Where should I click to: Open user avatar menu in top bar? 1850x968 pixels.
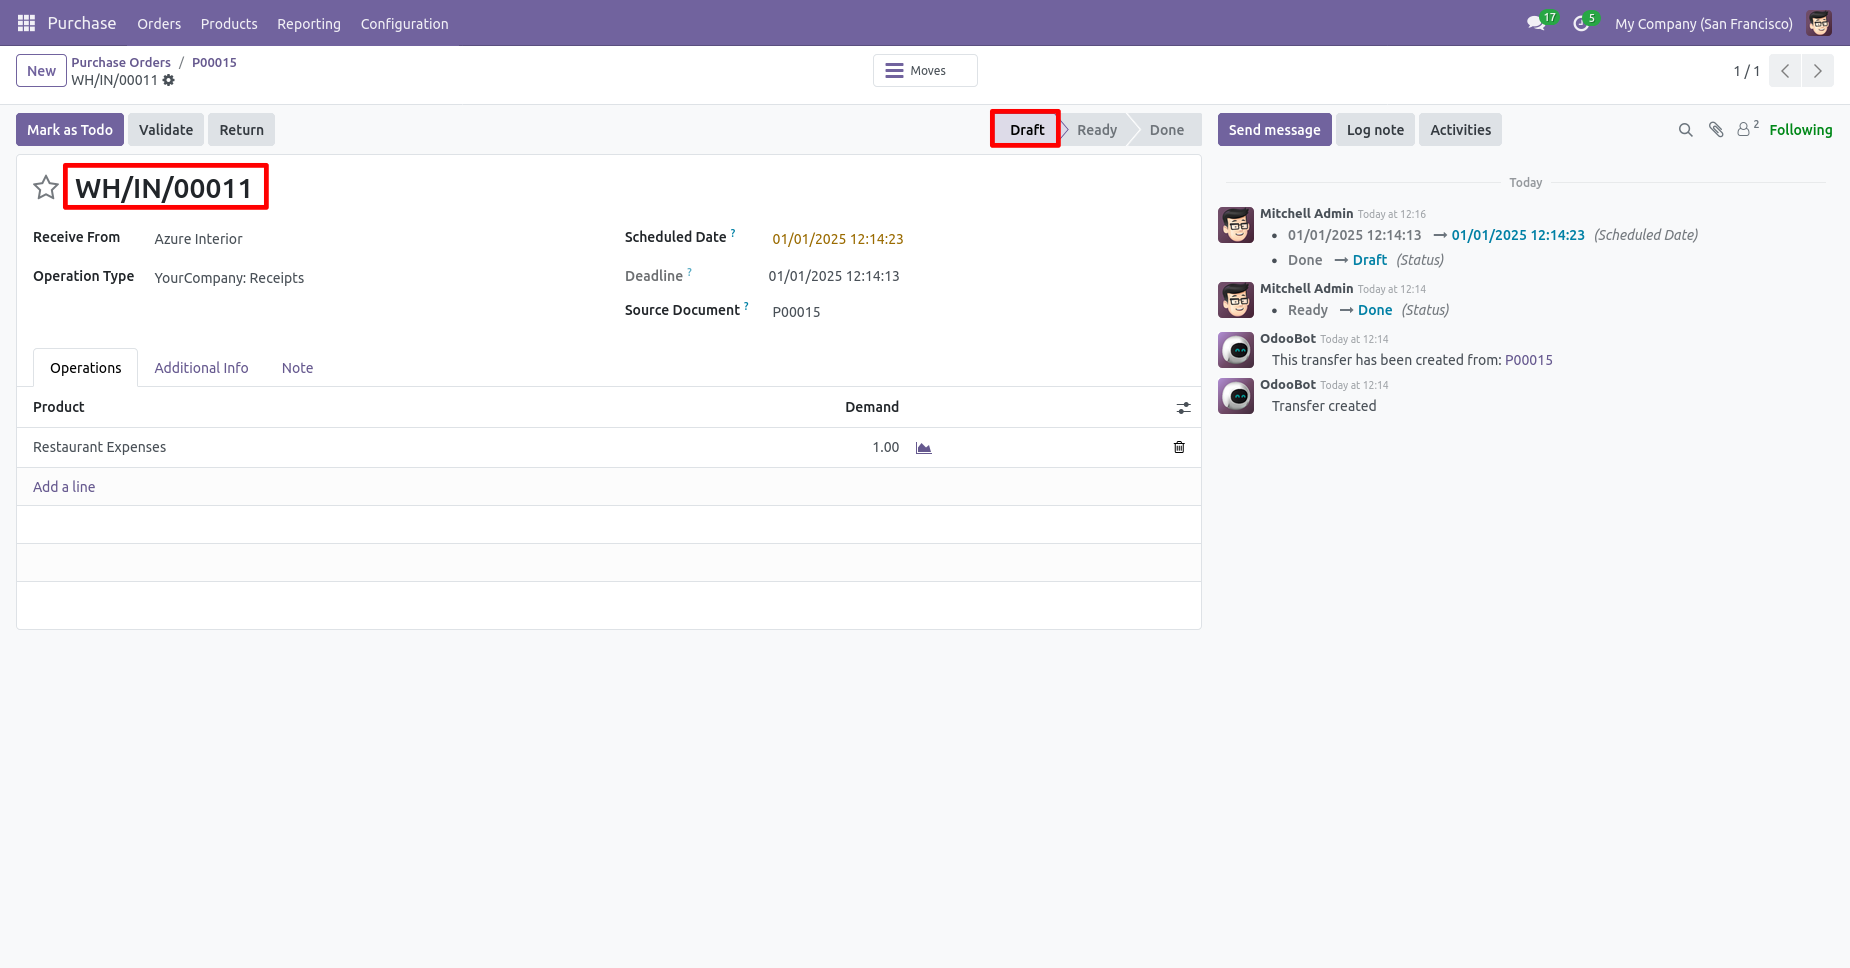point(1819,23)
